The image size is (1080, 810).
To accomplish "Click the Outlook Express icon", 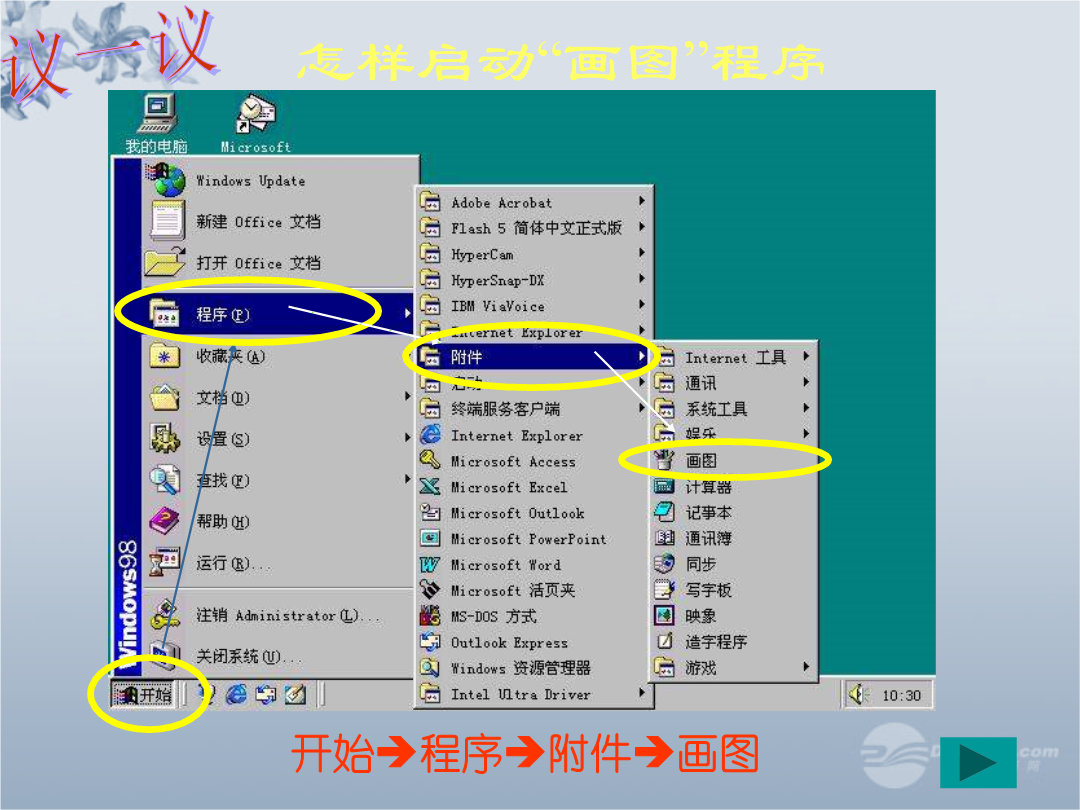I will coord(430,642).
